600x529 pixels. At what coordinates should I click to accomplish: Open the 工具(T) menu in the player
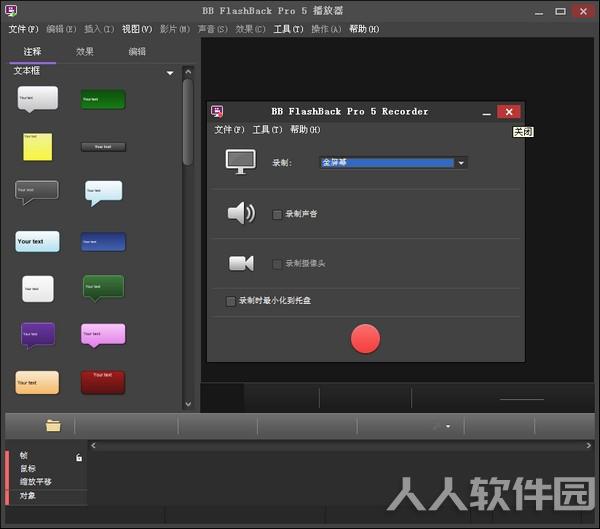[288, 29]
